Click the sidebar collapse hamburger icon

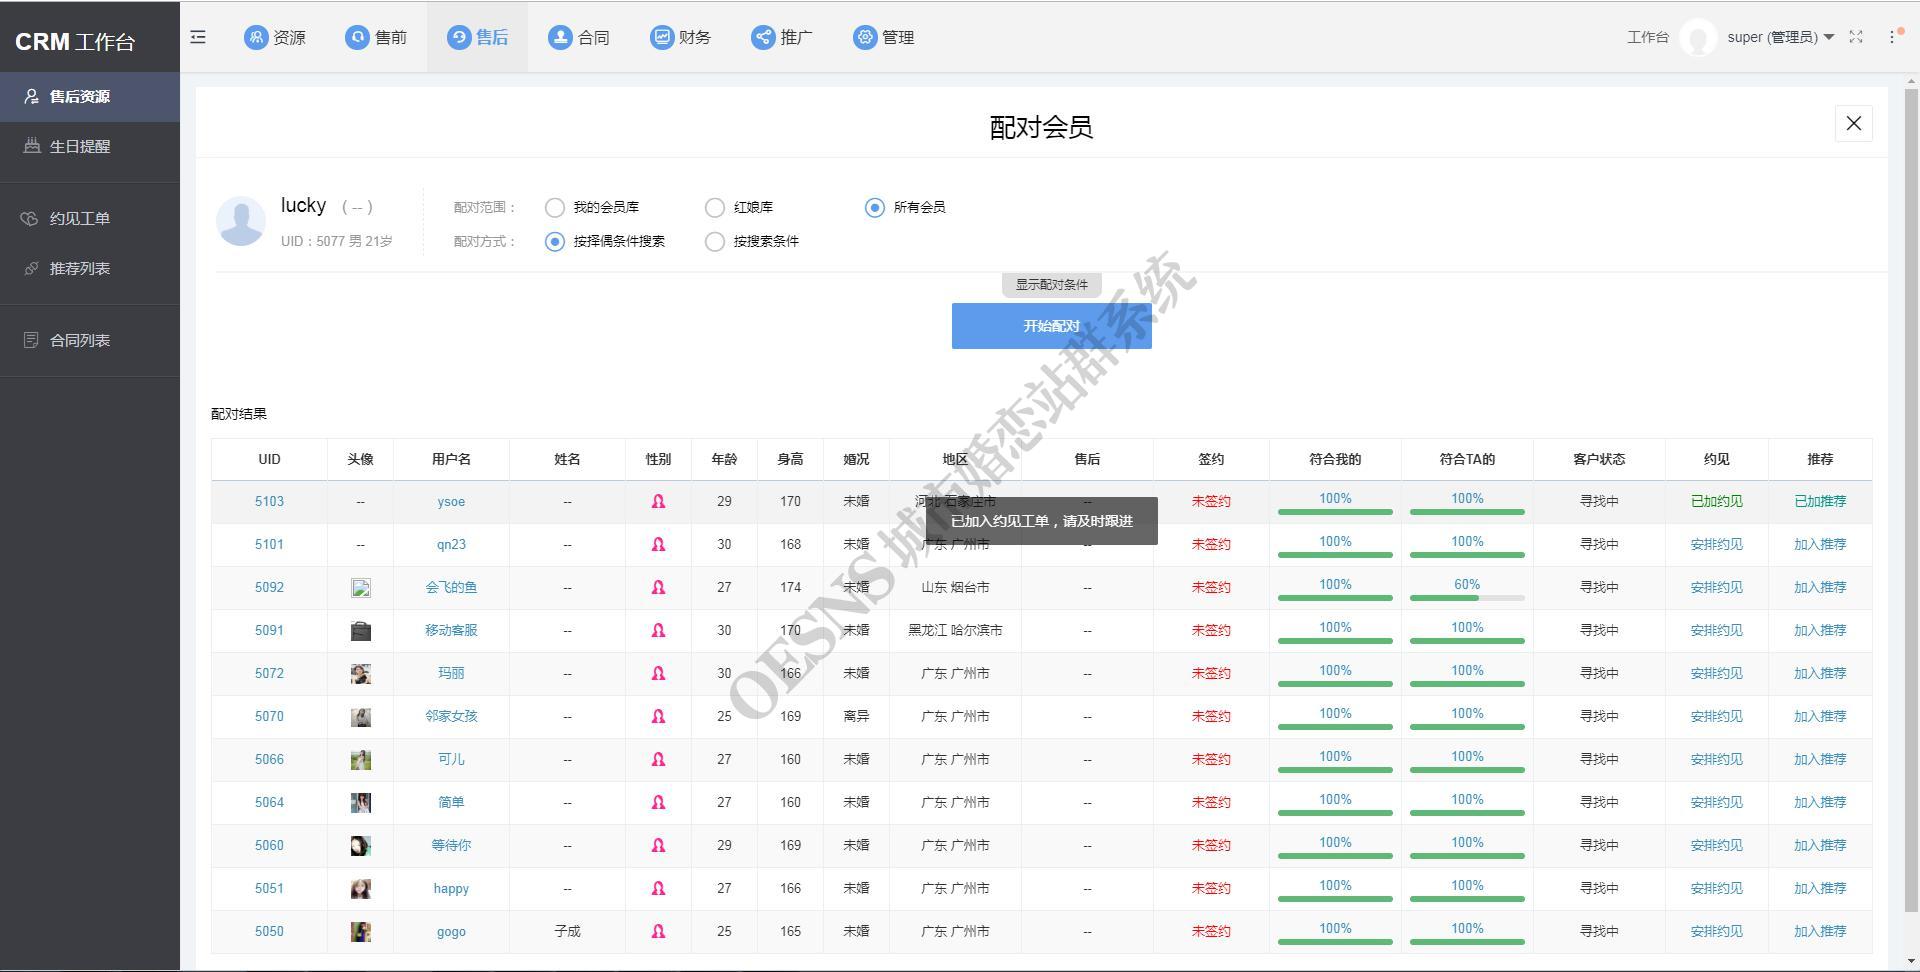pyautogui.click(x=198, y=37)
